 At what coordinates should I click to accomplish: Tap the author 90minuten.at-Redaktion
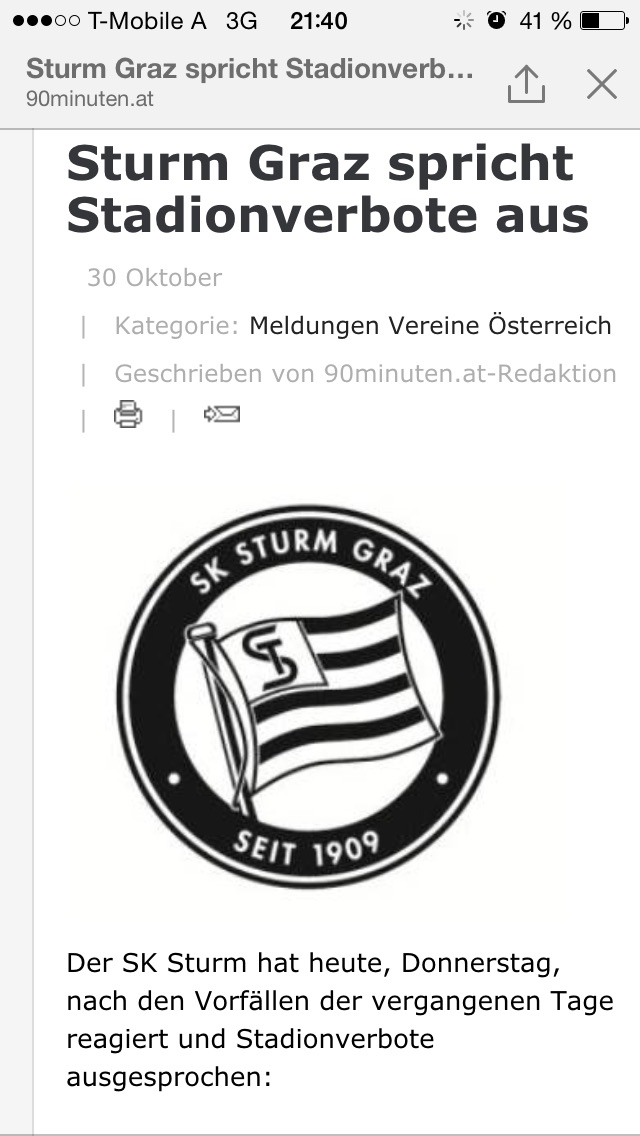[x=470, y=373]
